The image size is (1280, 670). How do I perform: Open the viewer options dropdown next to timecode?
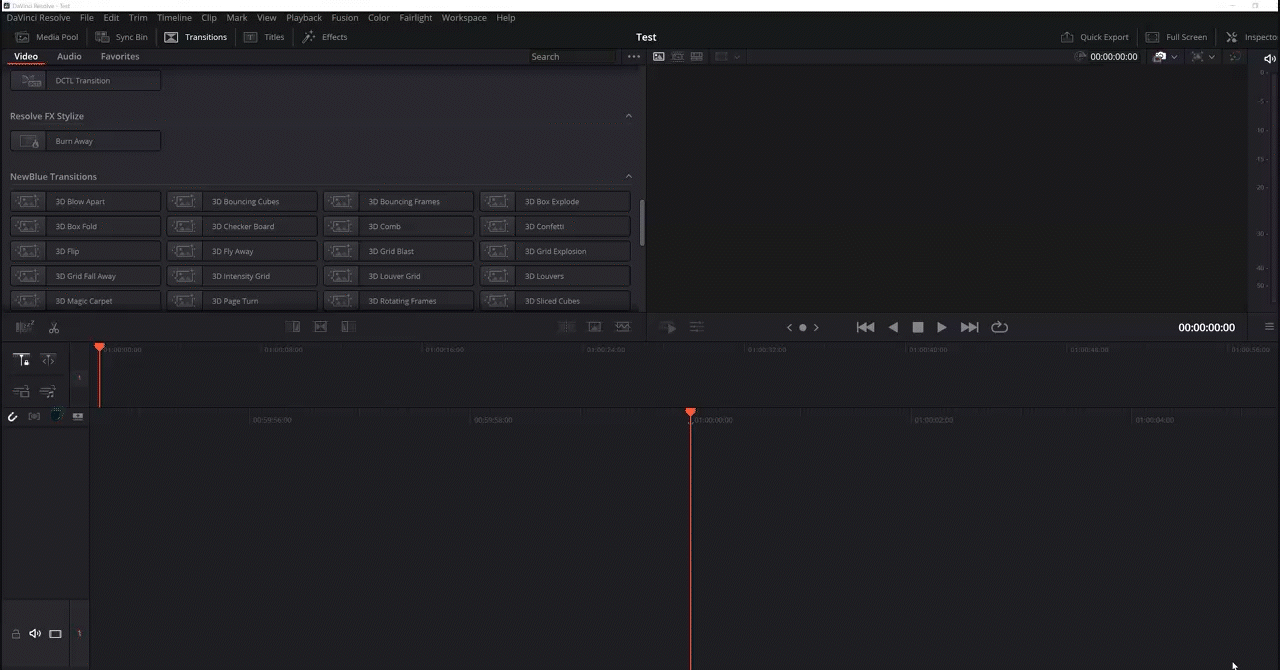tap(1172, 57)
